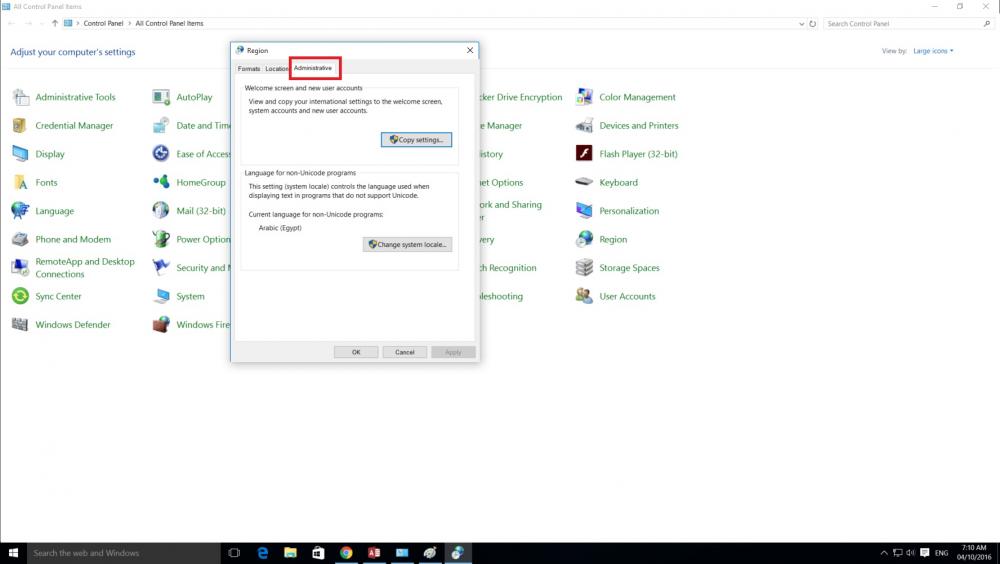The image size is (1000, 564).
Task: Select the Administrative tab
Action: (313, 68)
